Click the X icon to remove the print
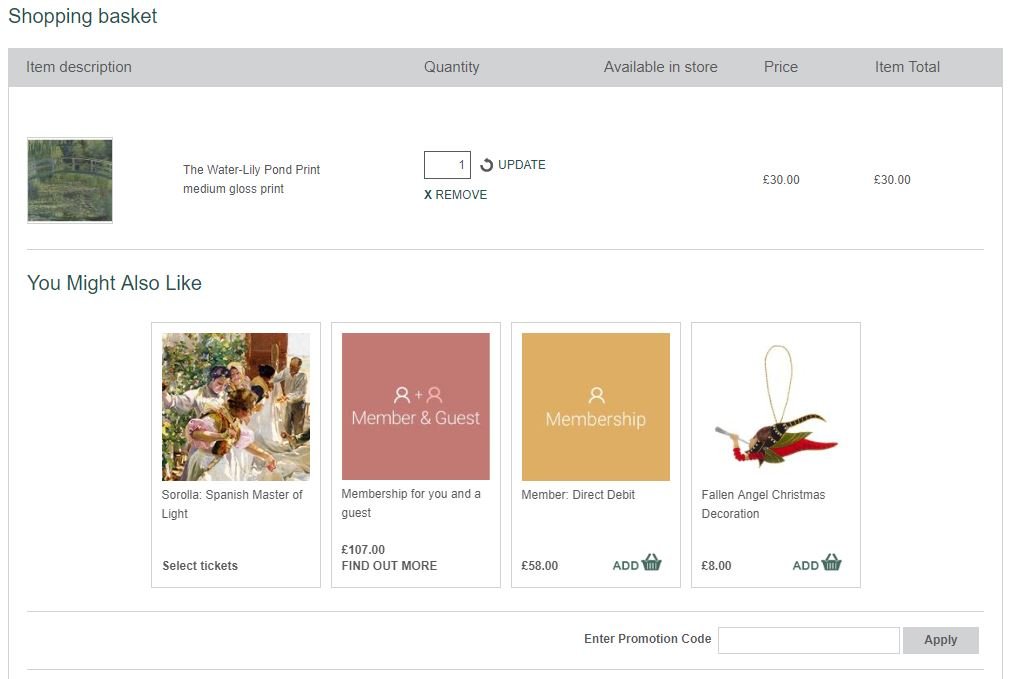1010x679 pixels. (x=428, y=195)
